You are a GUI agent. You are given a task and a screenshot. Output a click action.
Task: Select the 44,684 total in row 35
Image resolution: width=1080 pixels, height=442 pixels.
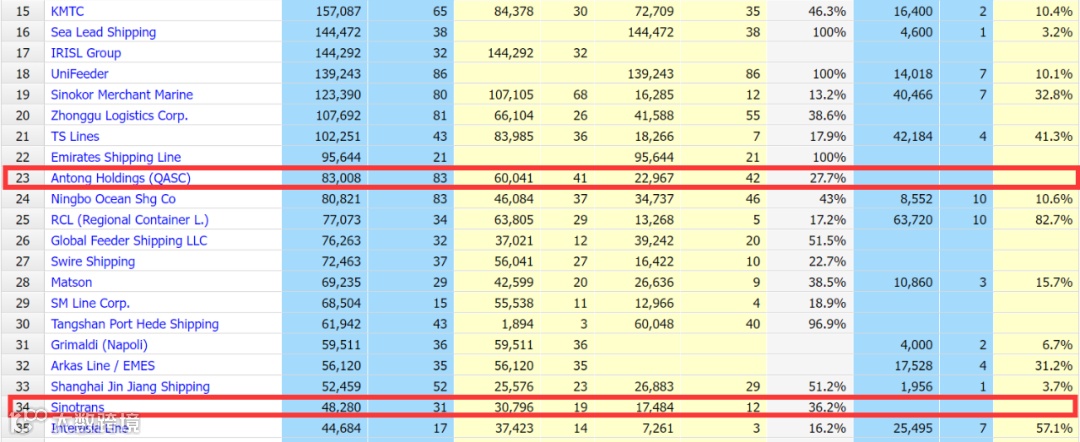pyautogui.click(x=342, y=428)
